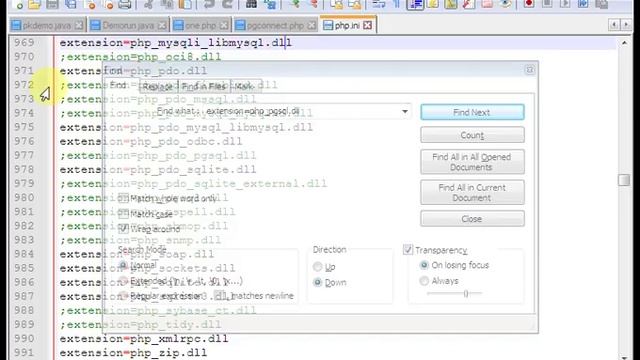The height and width of the screenshot is (360, 640).
Task: Click line 991 extension=php_zip.dll
Action: [x=133, y=353]
